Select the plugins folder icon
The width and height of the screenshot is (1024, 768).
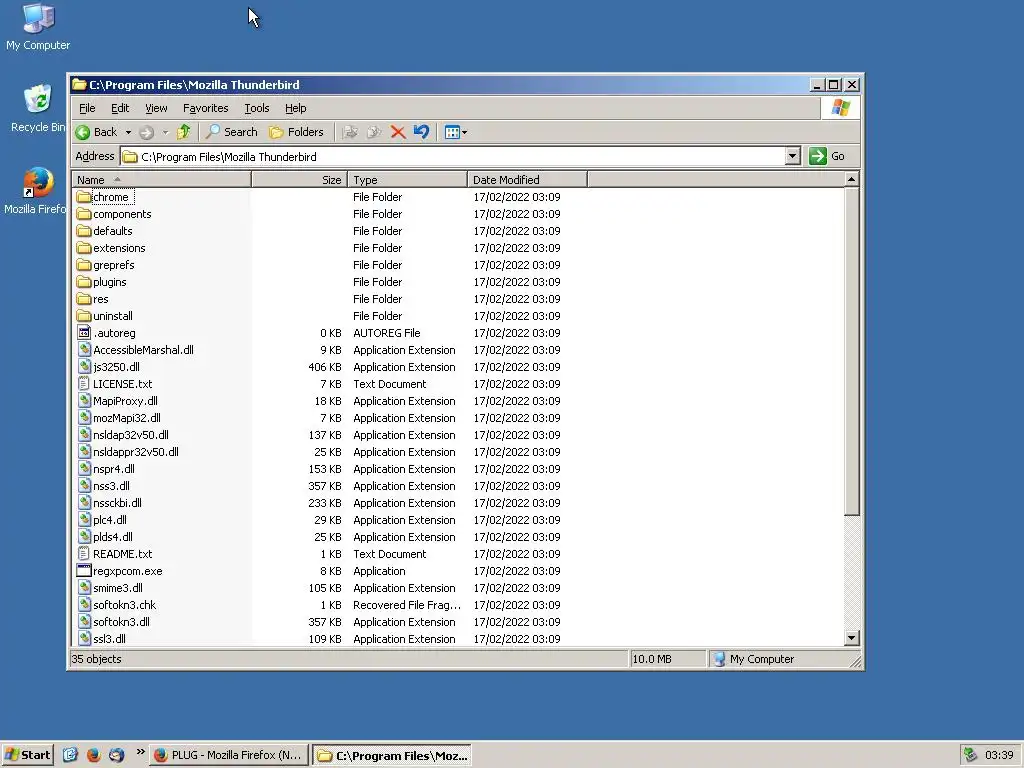[84, 281]
